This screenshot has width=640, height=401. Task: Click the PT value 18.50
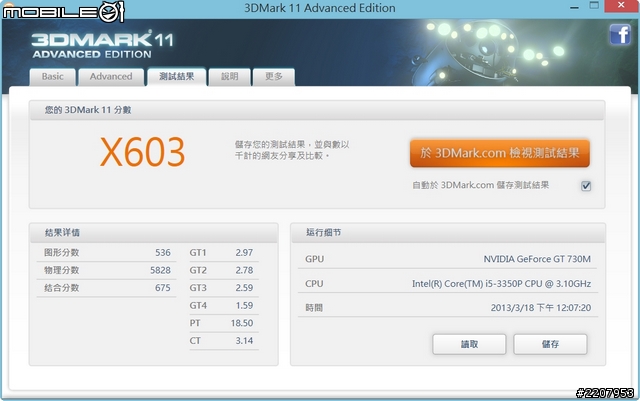point(242,323)
